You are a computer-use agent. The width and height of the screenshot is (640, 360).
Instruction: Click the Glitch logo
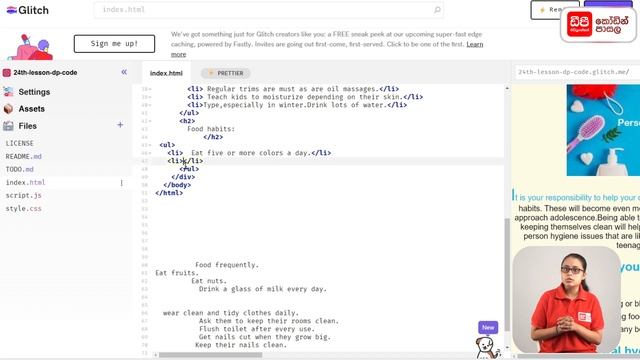click(x=28, y=10)
